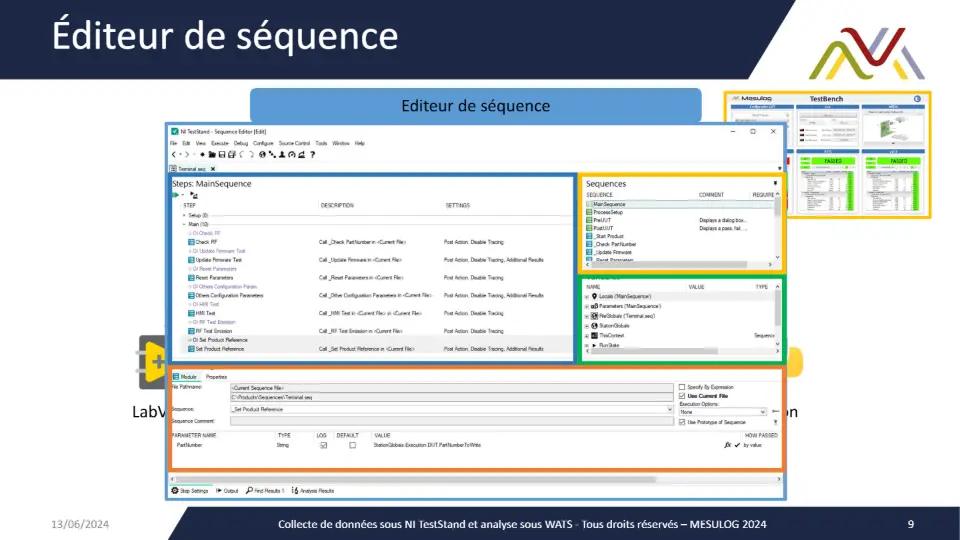
Task: Open the Tools menu
Action: tap(321, 143)
